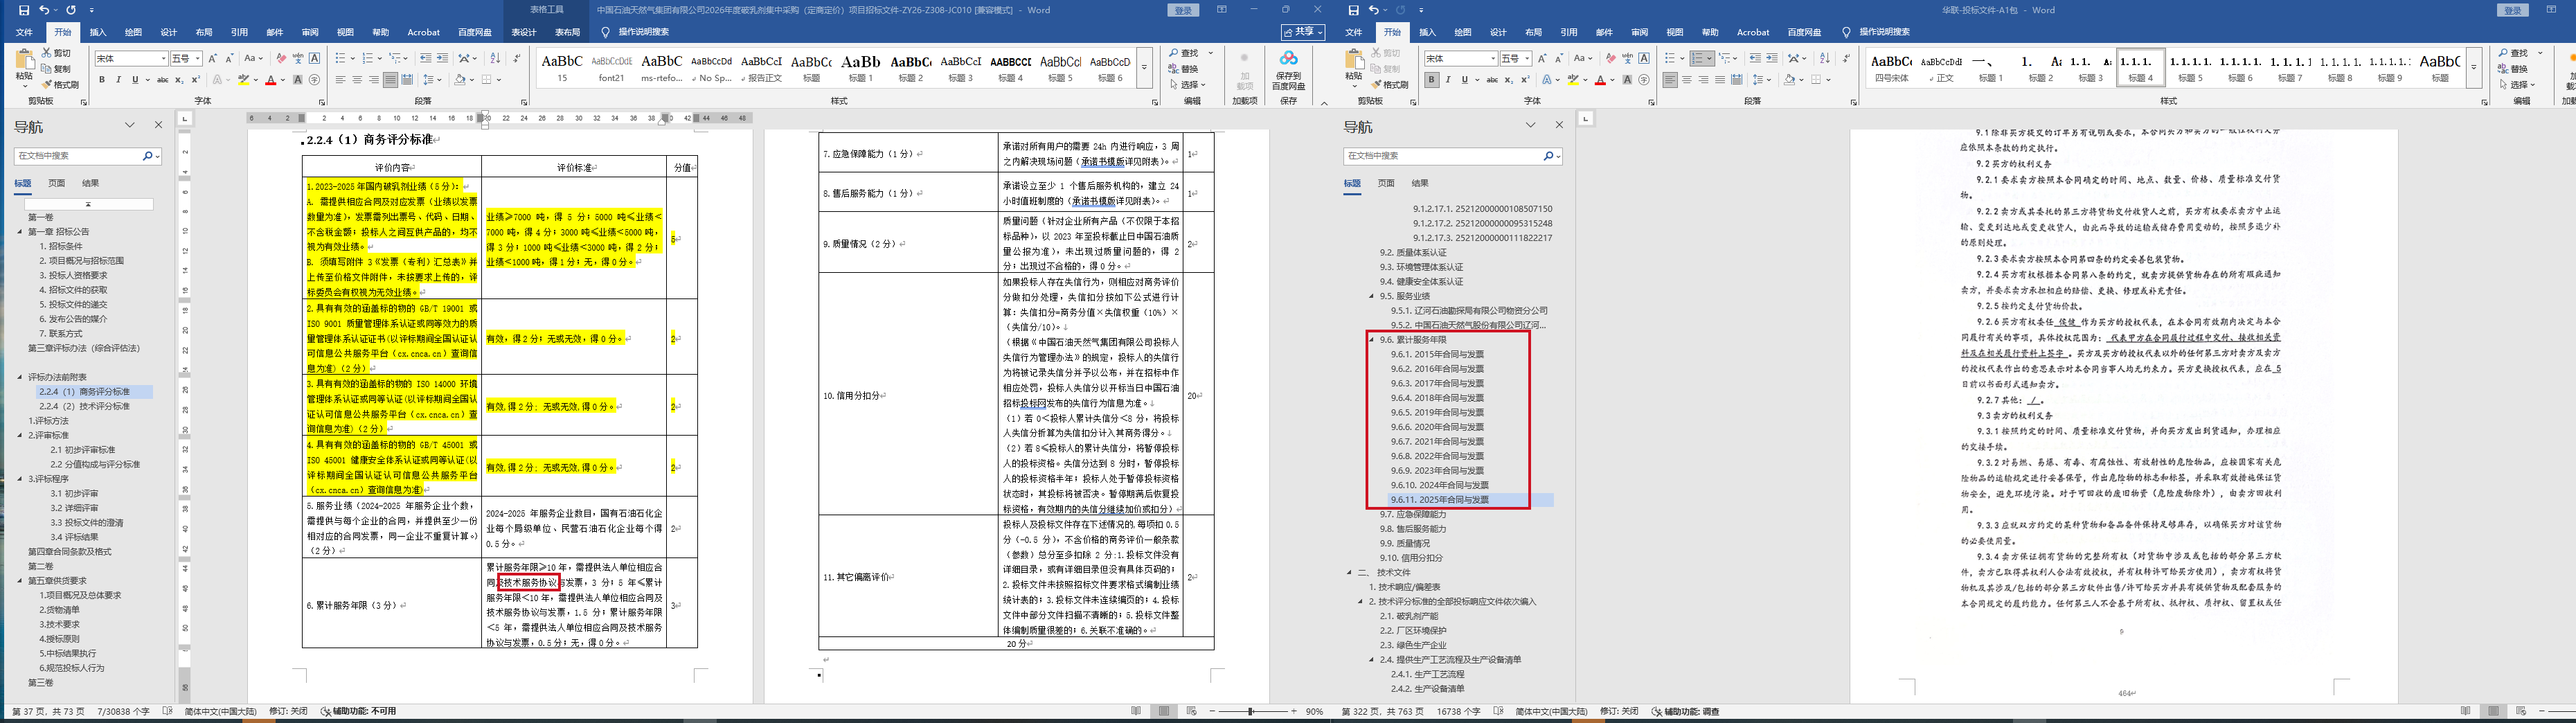Activate Format Painter in left Word window

pos(61,85)
